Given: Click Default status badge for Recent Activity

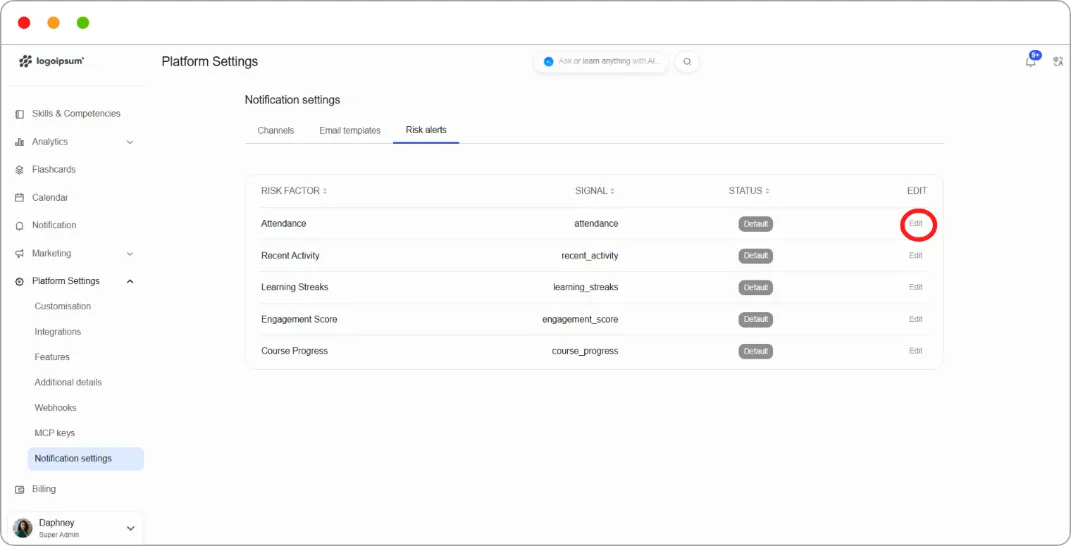Looking at the screenshot, I should tap(755, 256).
